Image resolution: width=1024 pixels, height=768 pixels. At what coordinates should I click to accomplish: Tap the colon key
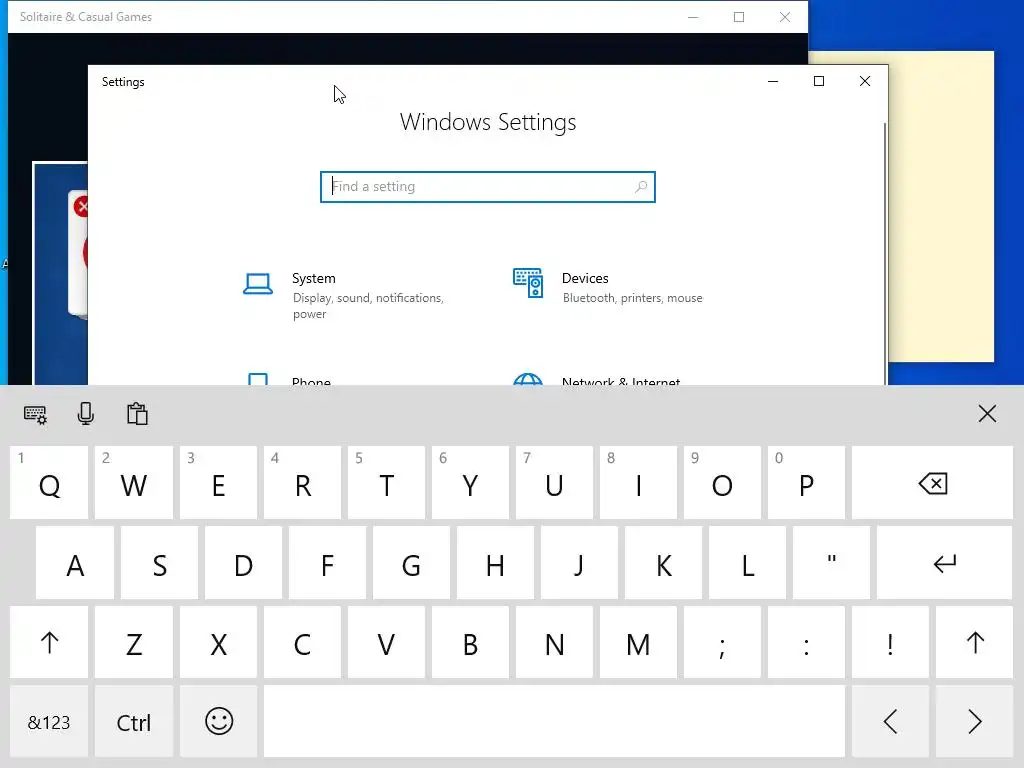tap(806, 643)
